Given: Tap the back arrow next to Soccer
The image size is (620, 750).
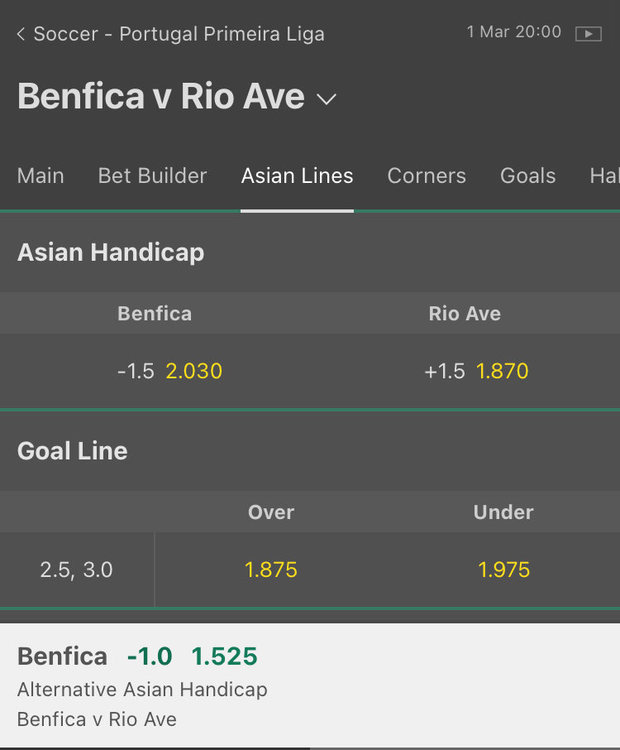Looking at the screenshot, I should click(21, 34).
